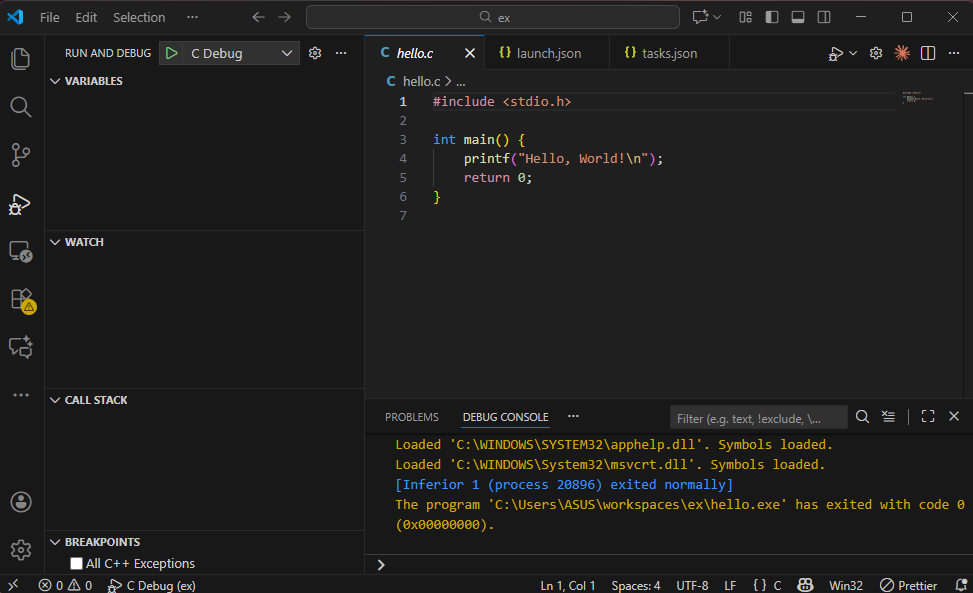Viewport: 973px width, 593px height.
Task: Toggle the panel visibility layout button
Action: click(798, 17)
